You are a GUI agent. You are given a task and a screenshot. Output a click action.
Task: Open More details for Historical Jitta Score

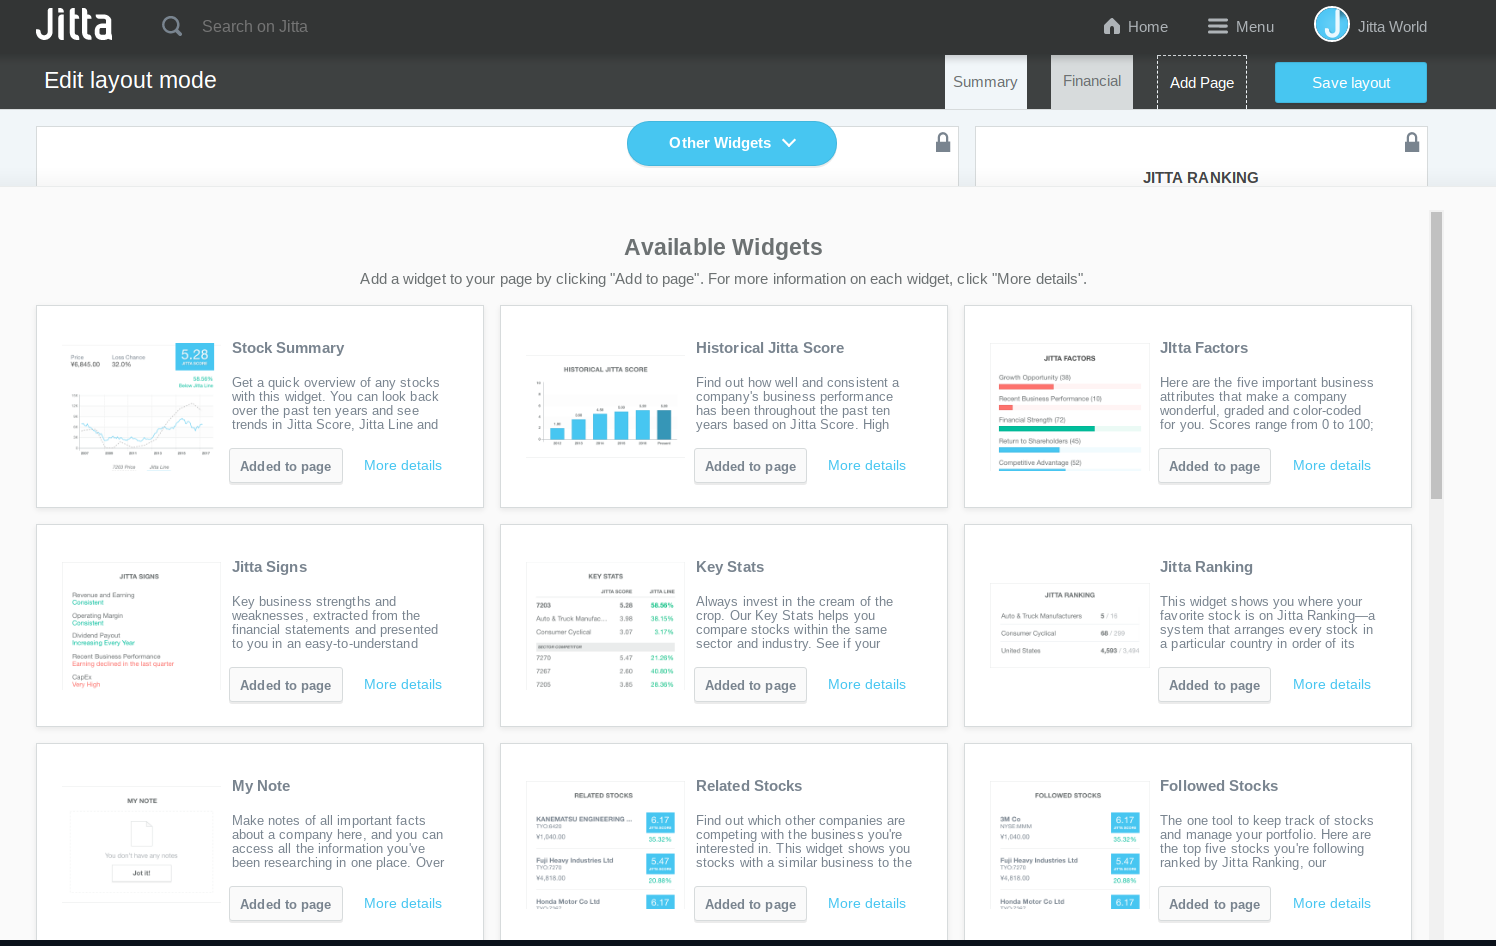point(867,466)
